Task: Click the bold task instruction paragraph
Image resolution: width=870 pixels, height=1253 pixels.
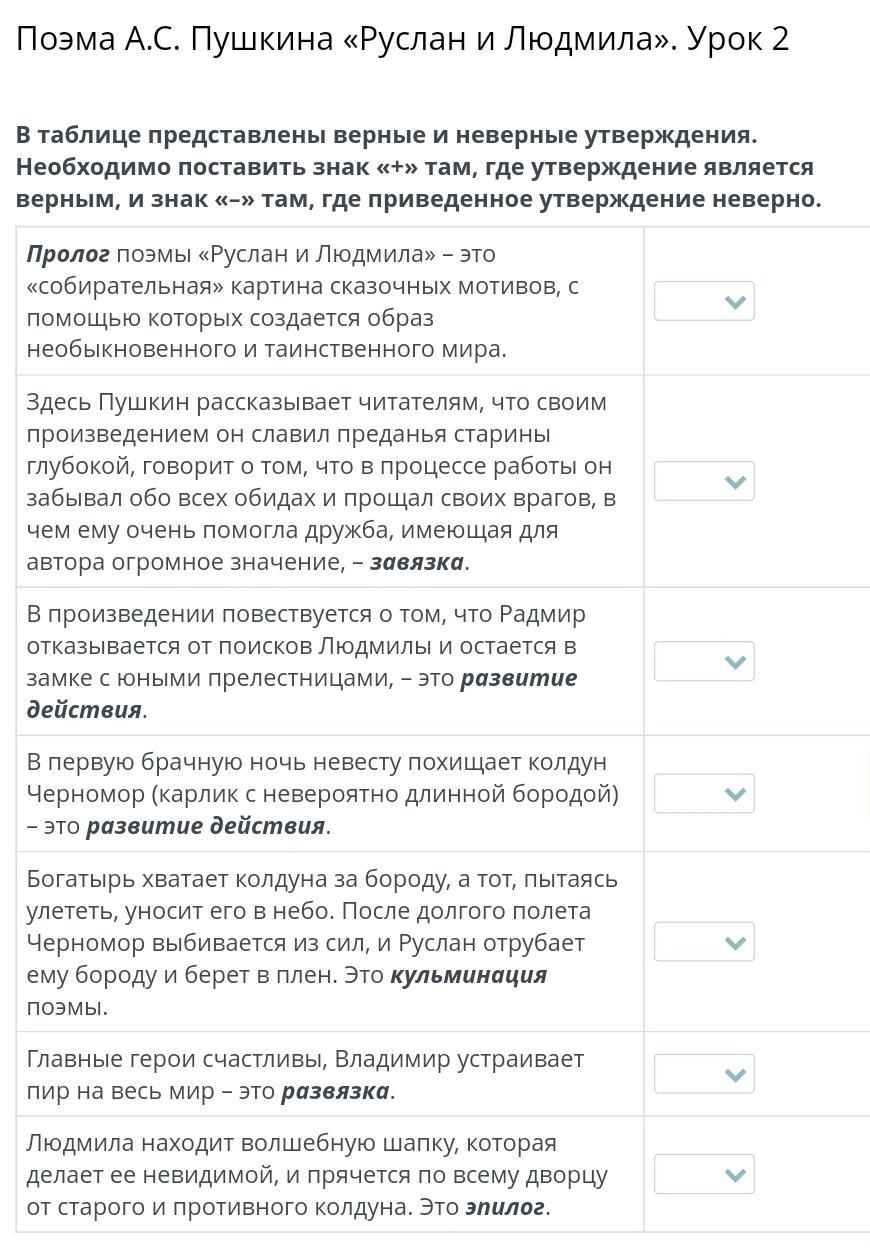Action: 418,167
